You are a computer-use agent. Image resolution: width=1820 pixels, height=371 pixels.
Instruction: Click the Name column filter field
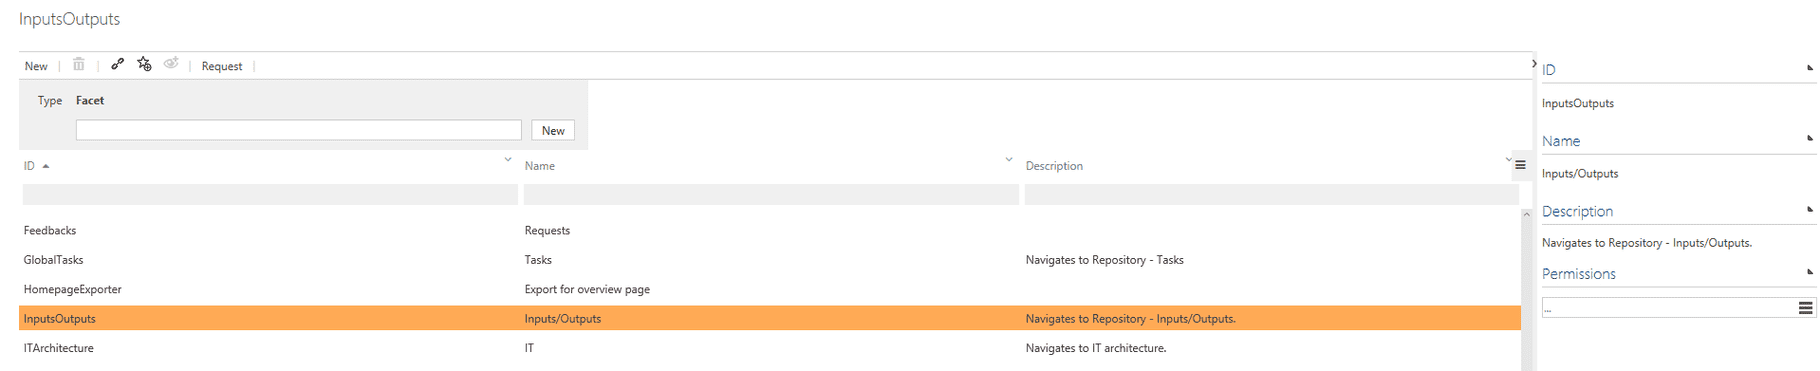[771, 195]
